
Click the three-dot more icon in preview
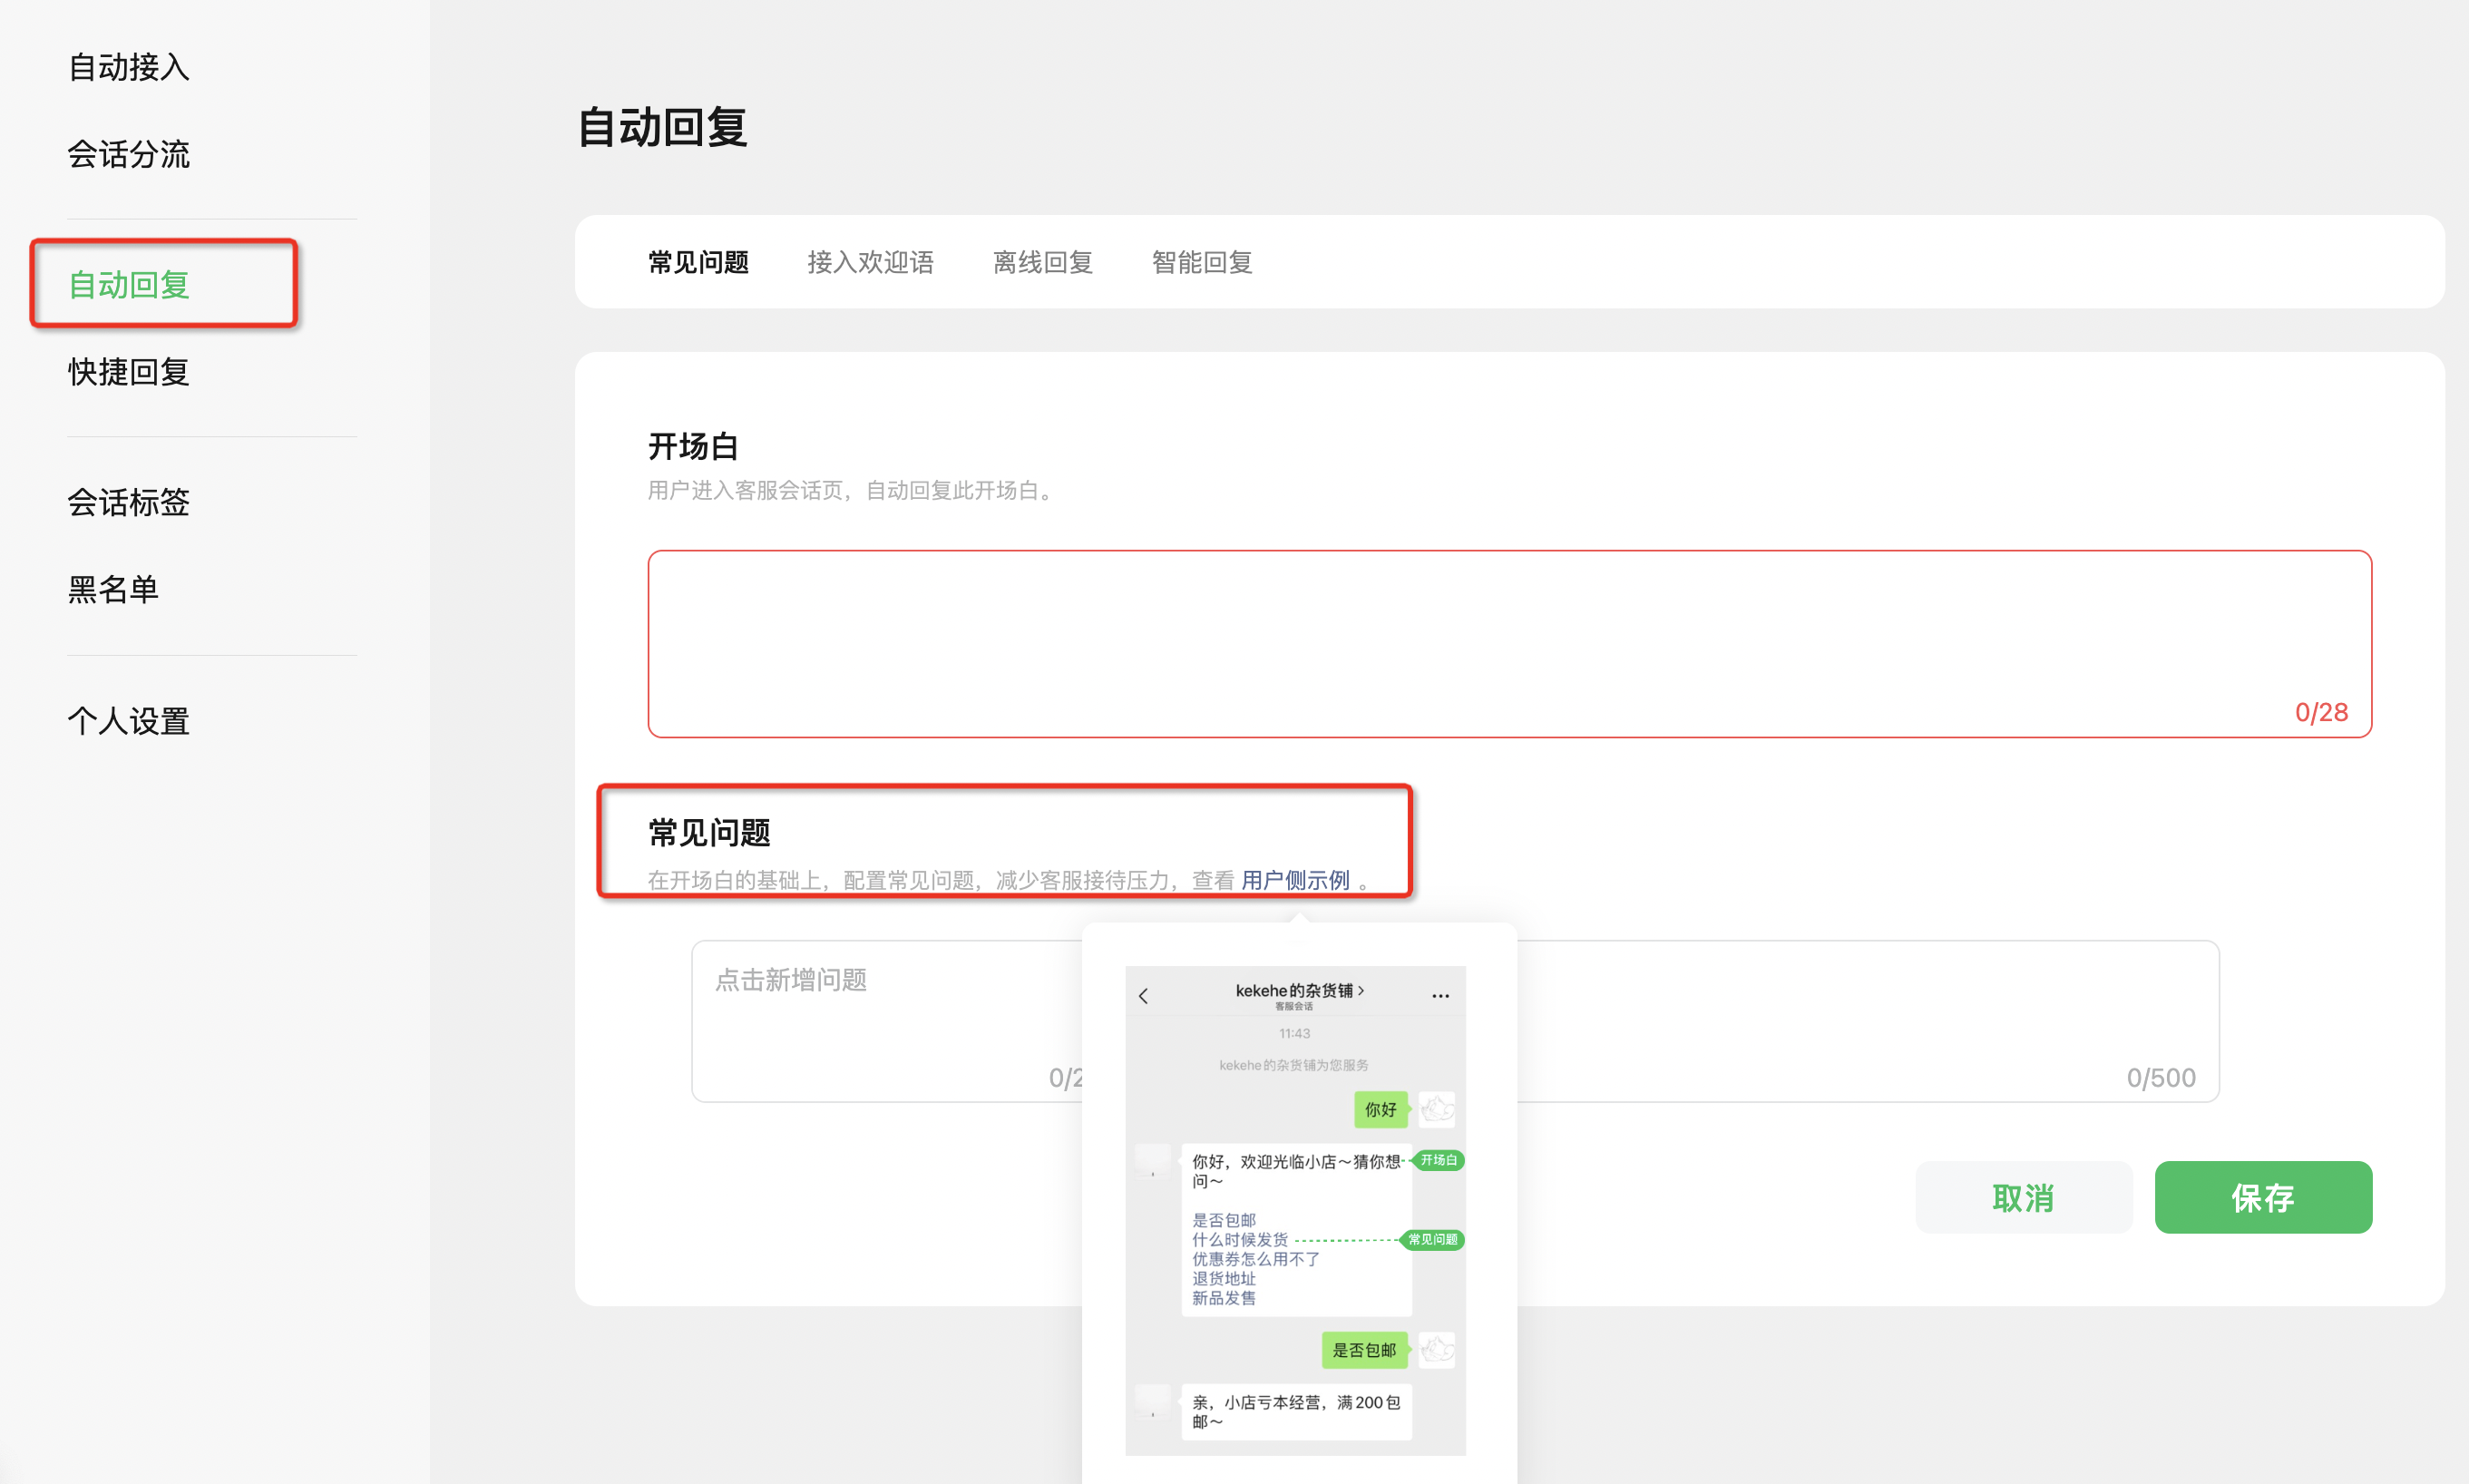point(1440,996)
